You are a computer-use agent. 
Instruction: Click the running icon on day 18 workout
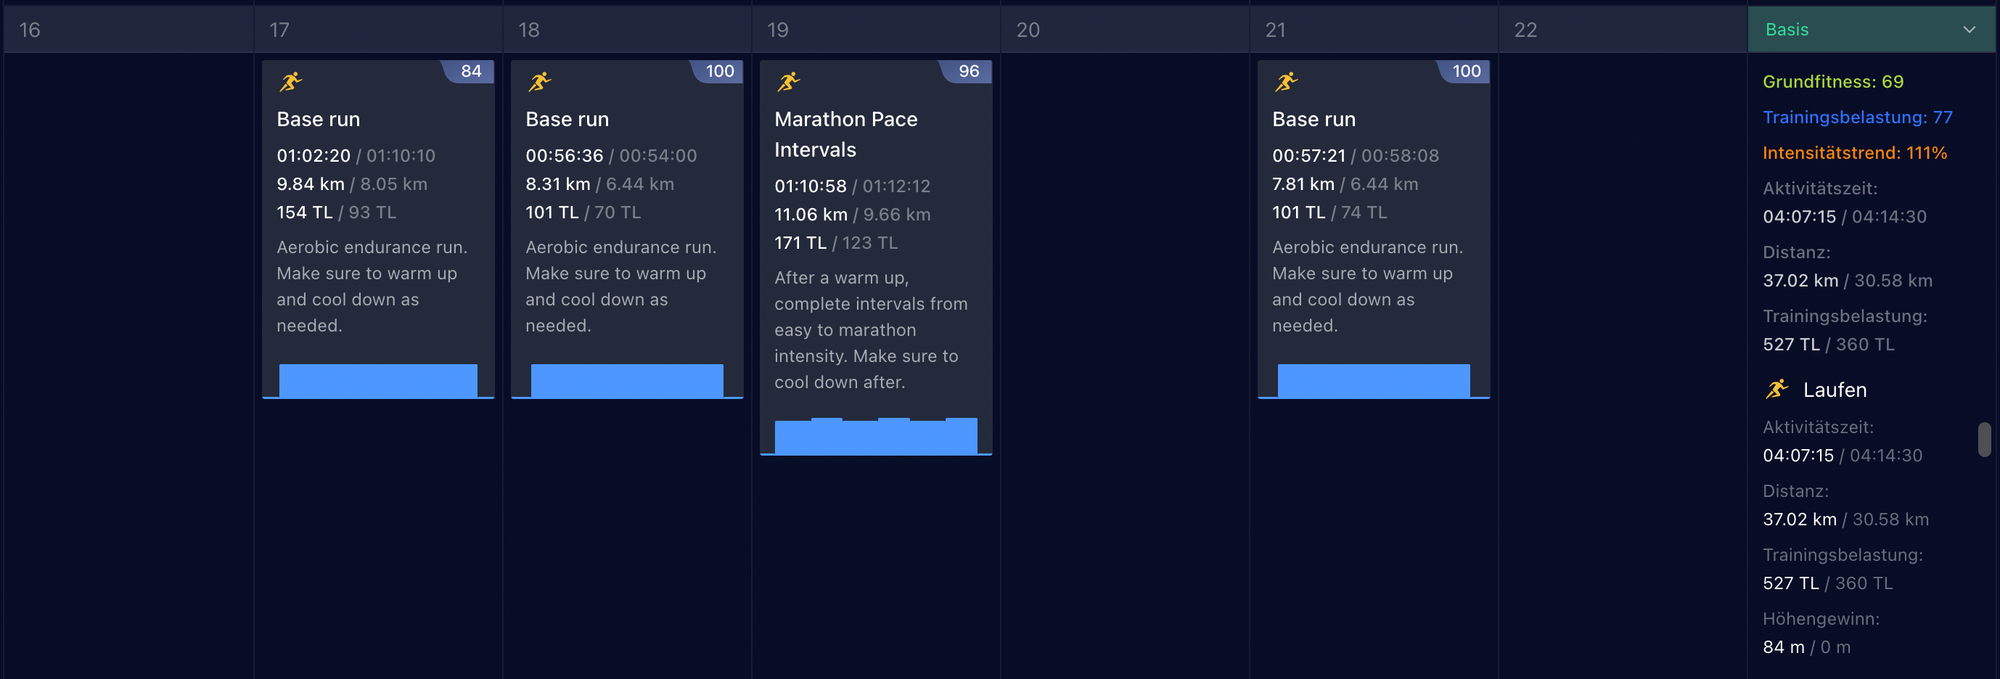point(539,82)
